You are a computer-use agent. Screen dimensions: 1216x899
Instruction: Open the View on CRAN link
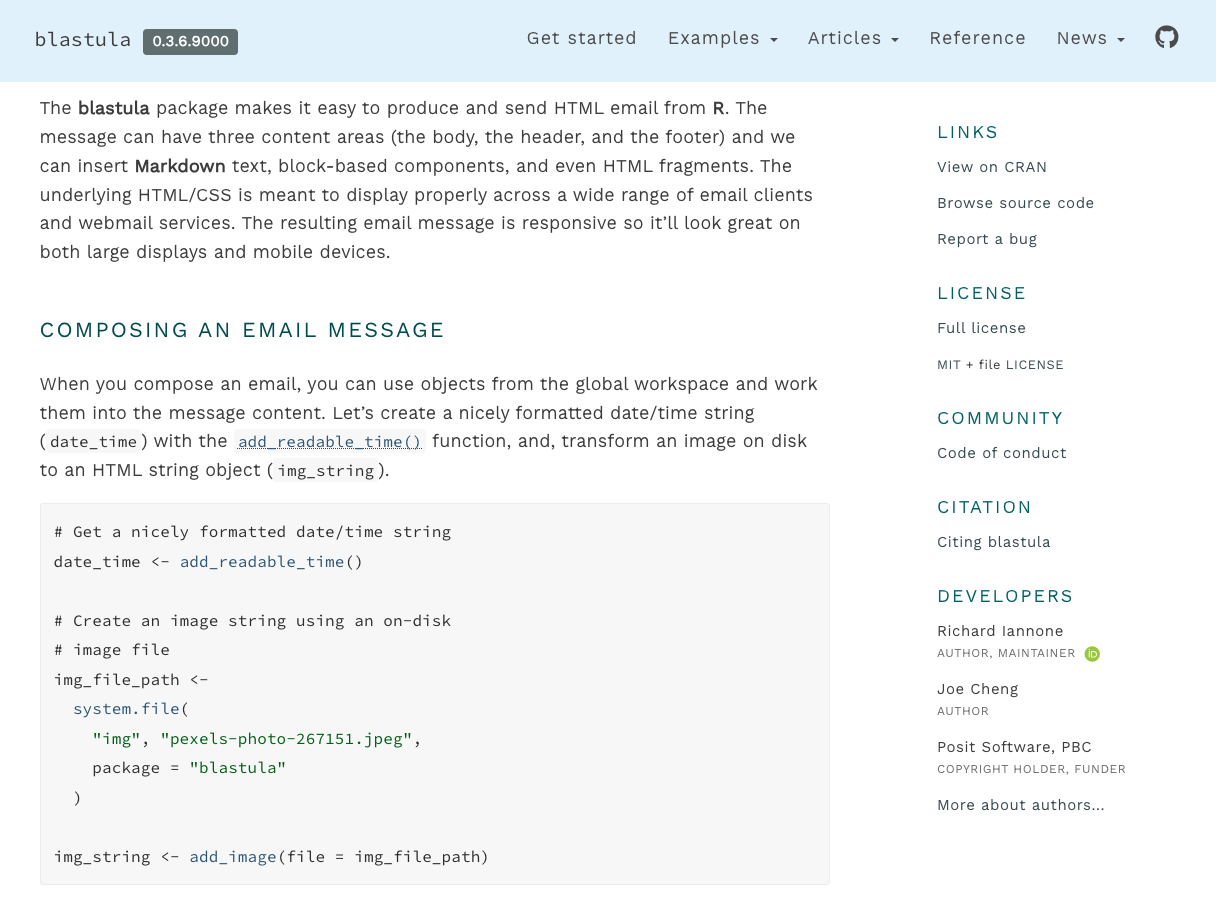click(x=991, y=167)
